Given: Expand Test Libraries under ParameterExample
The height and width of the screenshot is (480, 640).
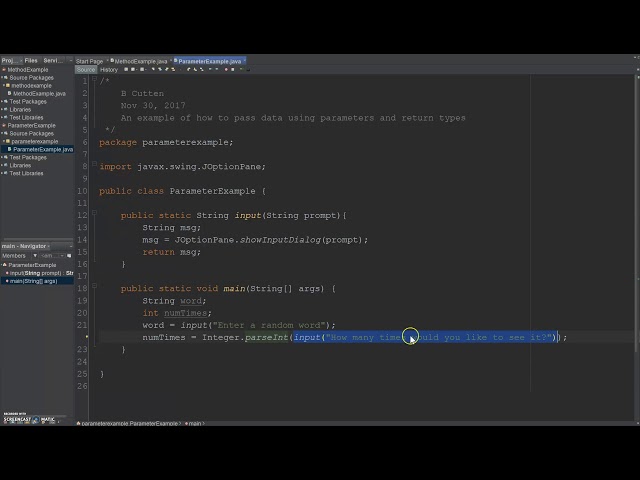Looking at the screenshot, I should pyautogui.click(x=2, y=173).
